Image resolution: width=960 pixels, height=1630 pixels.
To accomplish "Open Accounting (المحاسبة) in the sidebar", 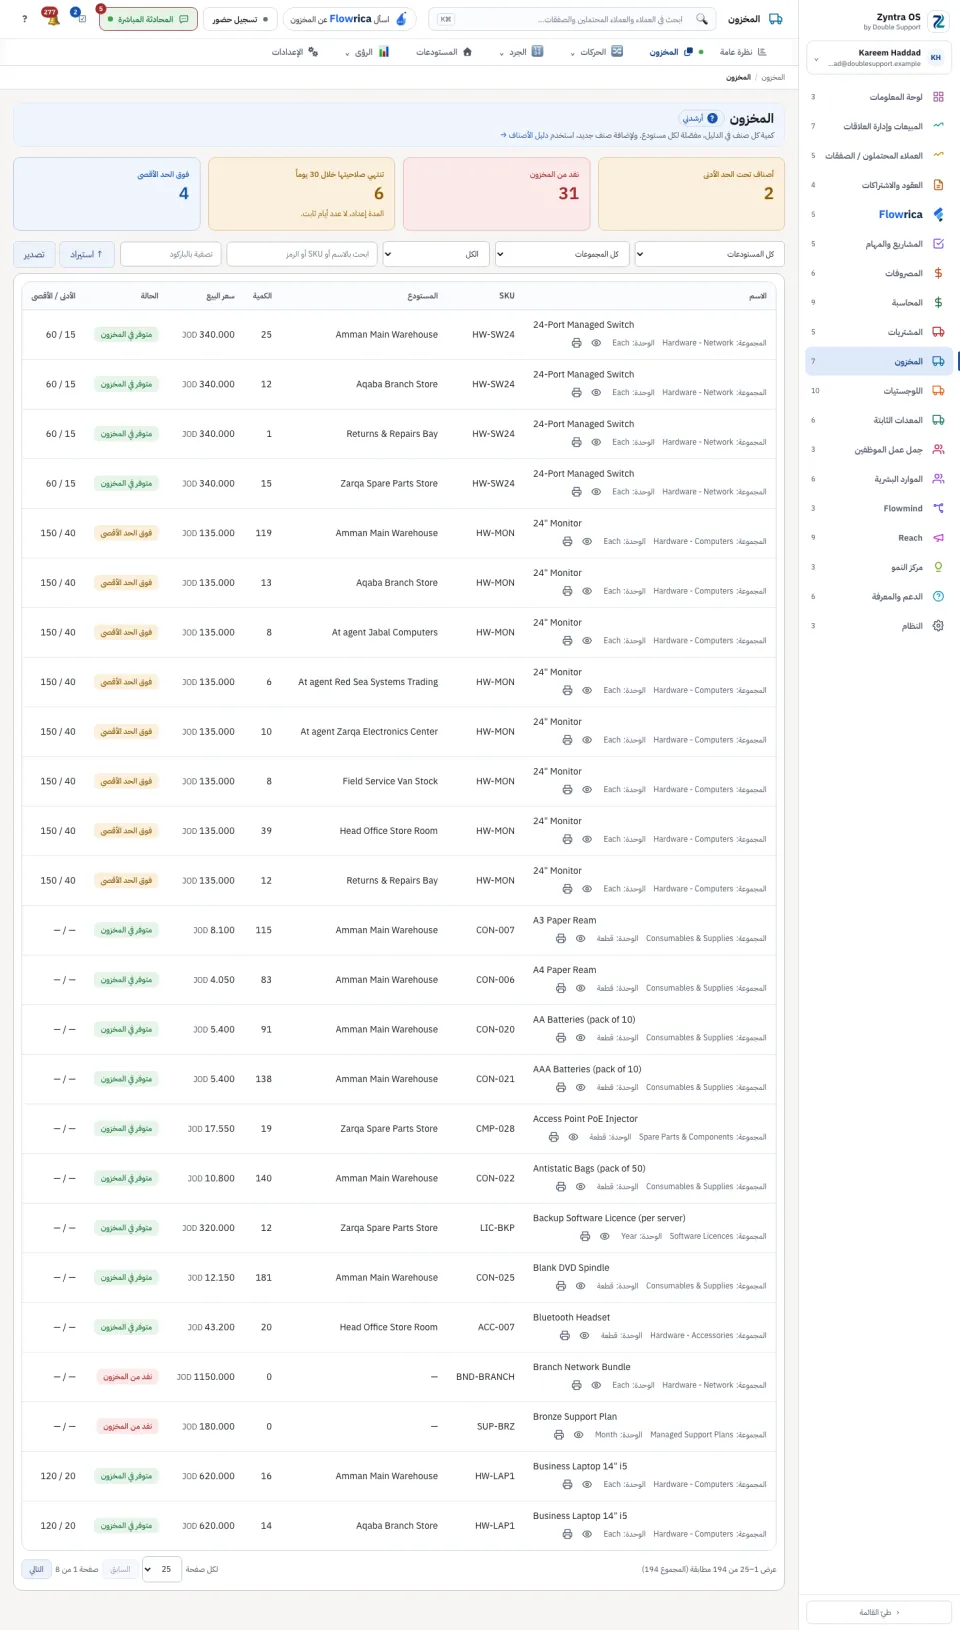I will 880,302.
